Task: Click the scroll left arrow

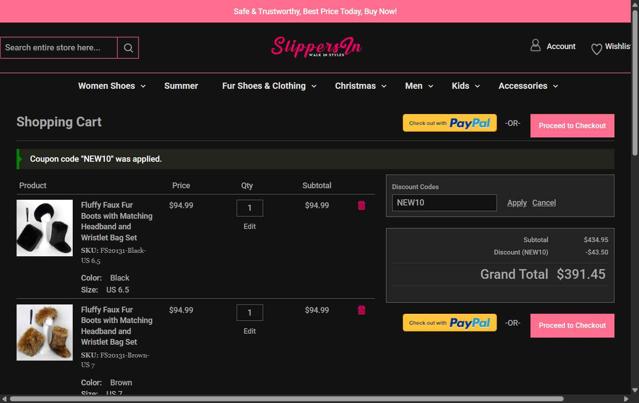Action: point(4,399)
